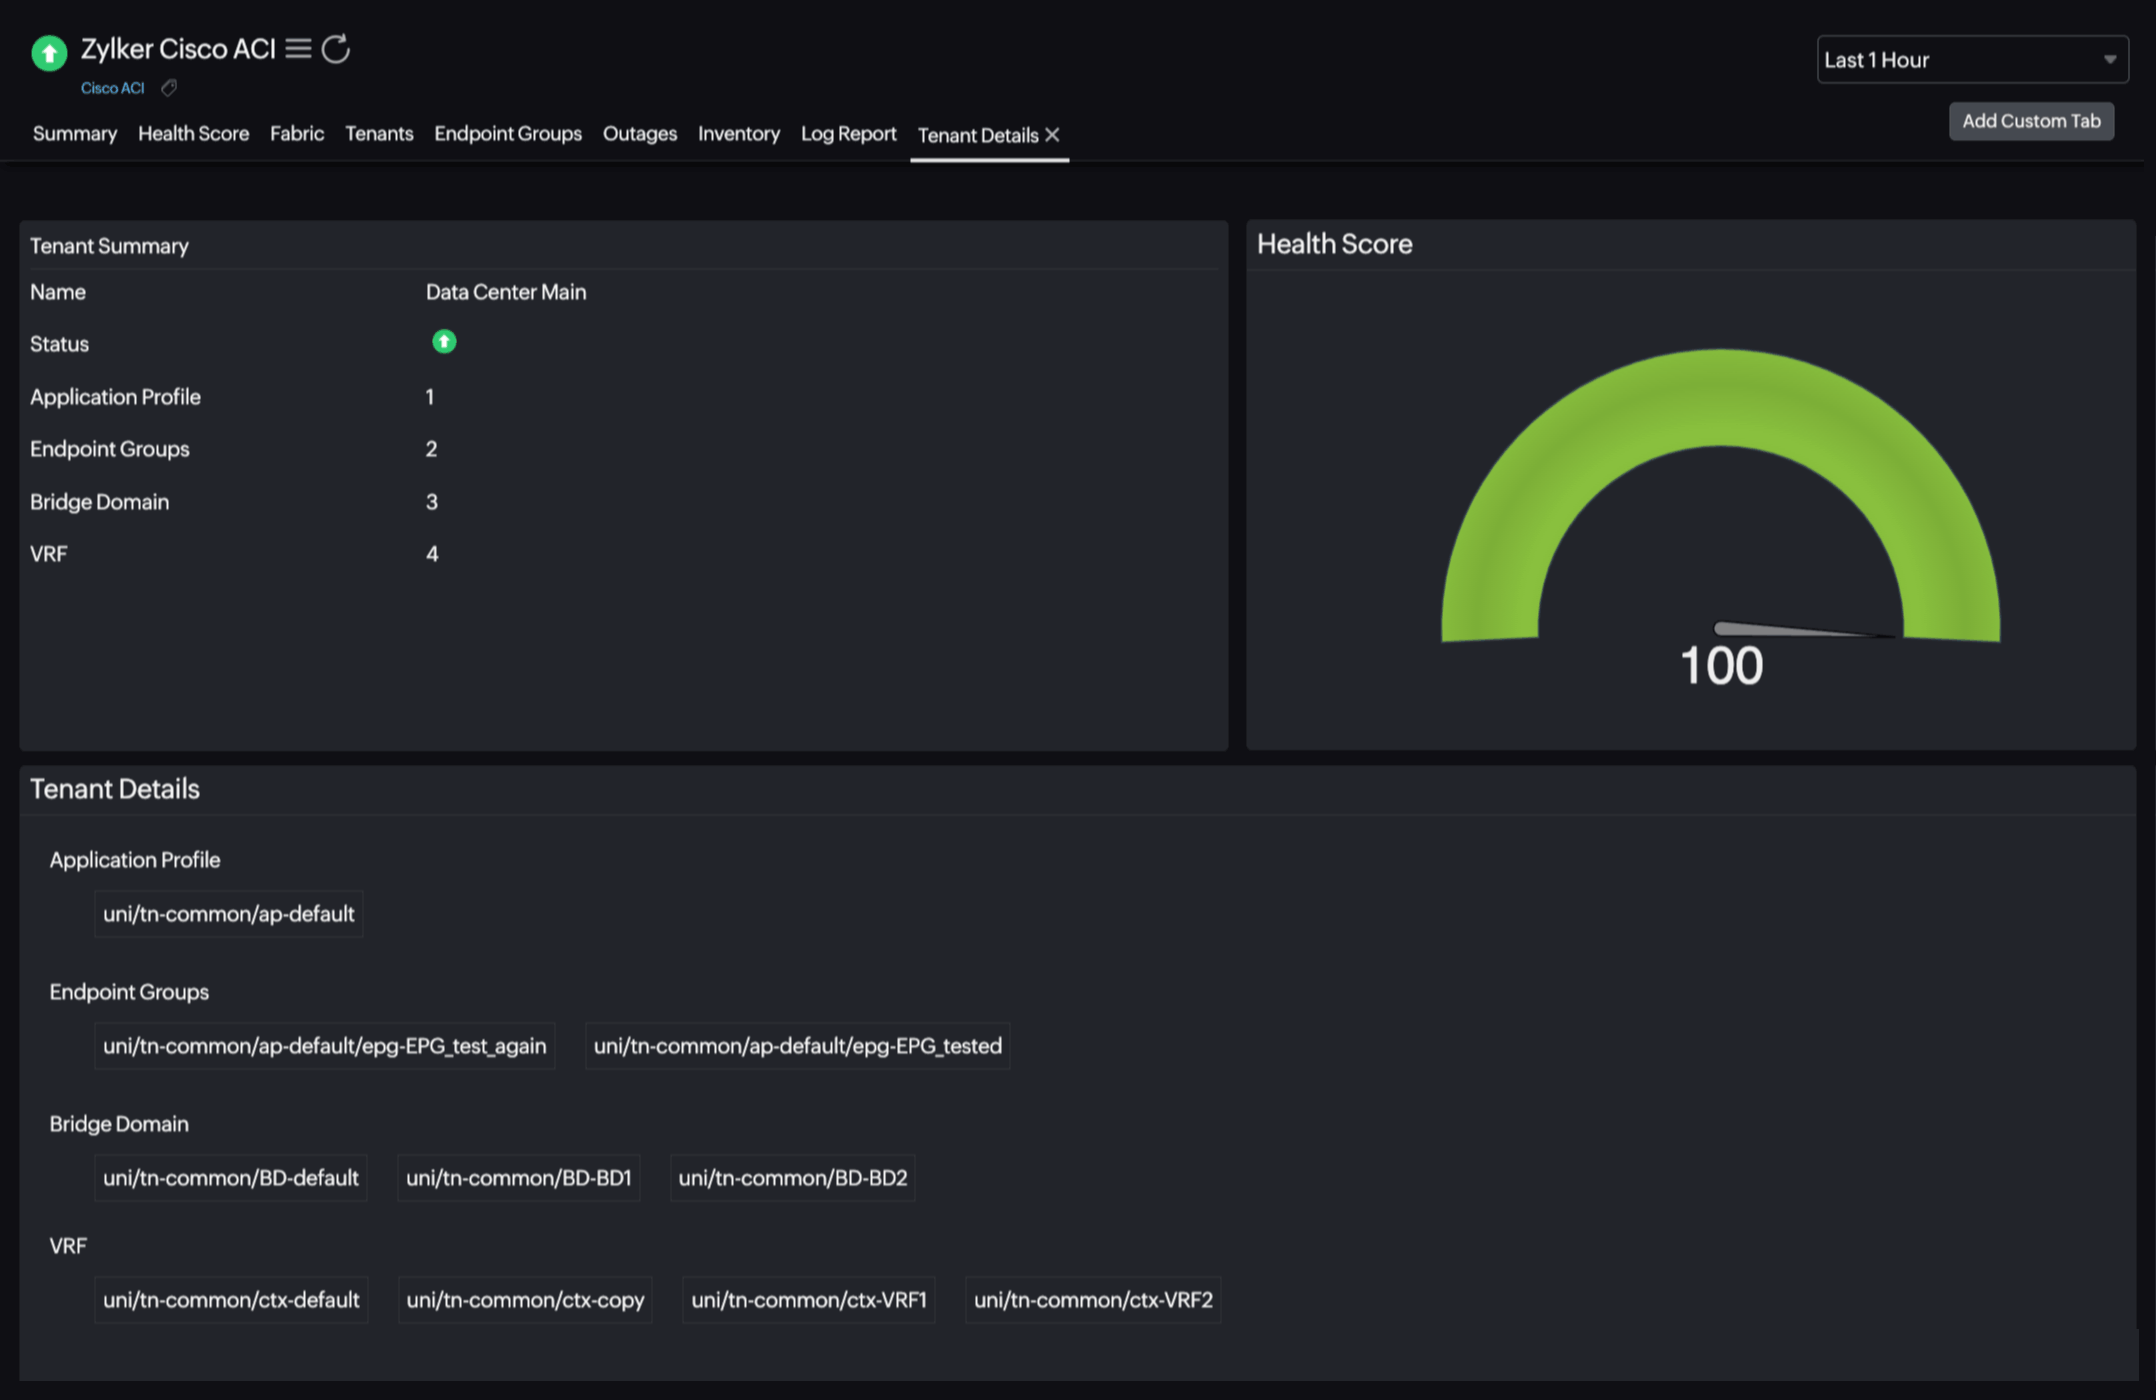Open the Log Report tab
This screenshot has height=1400, width=2156.
click(x=848, y=134)
